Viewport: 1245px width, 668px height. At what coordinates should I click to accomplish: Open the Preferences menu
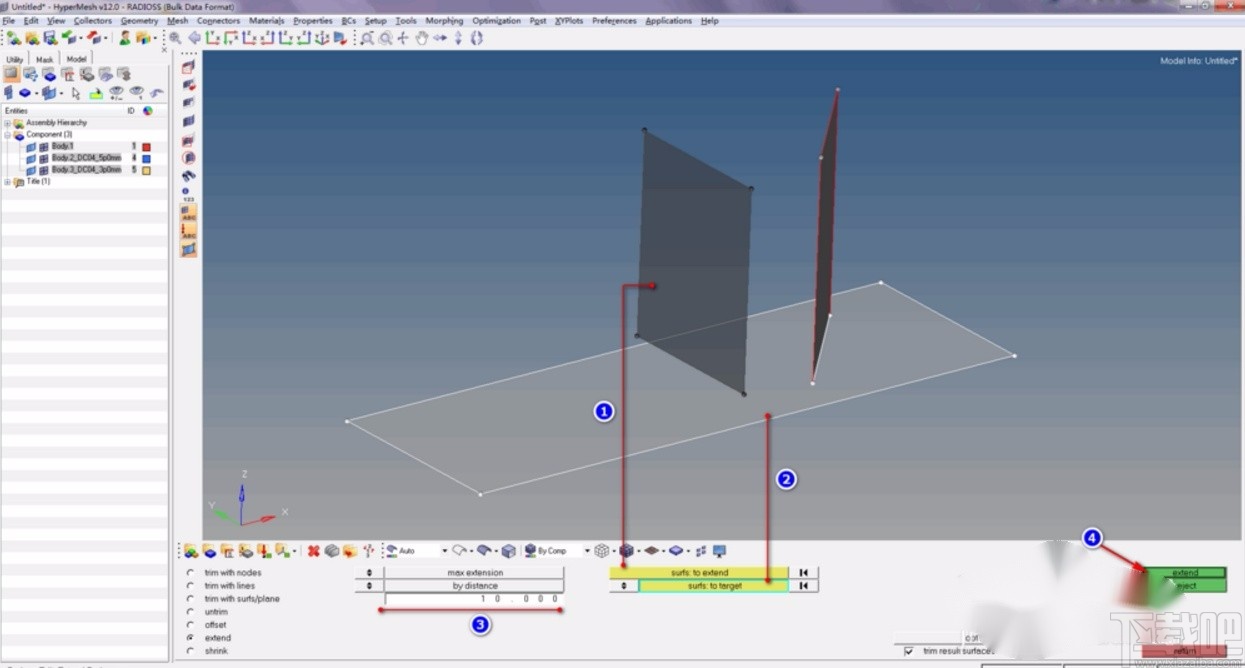(614, 20)
